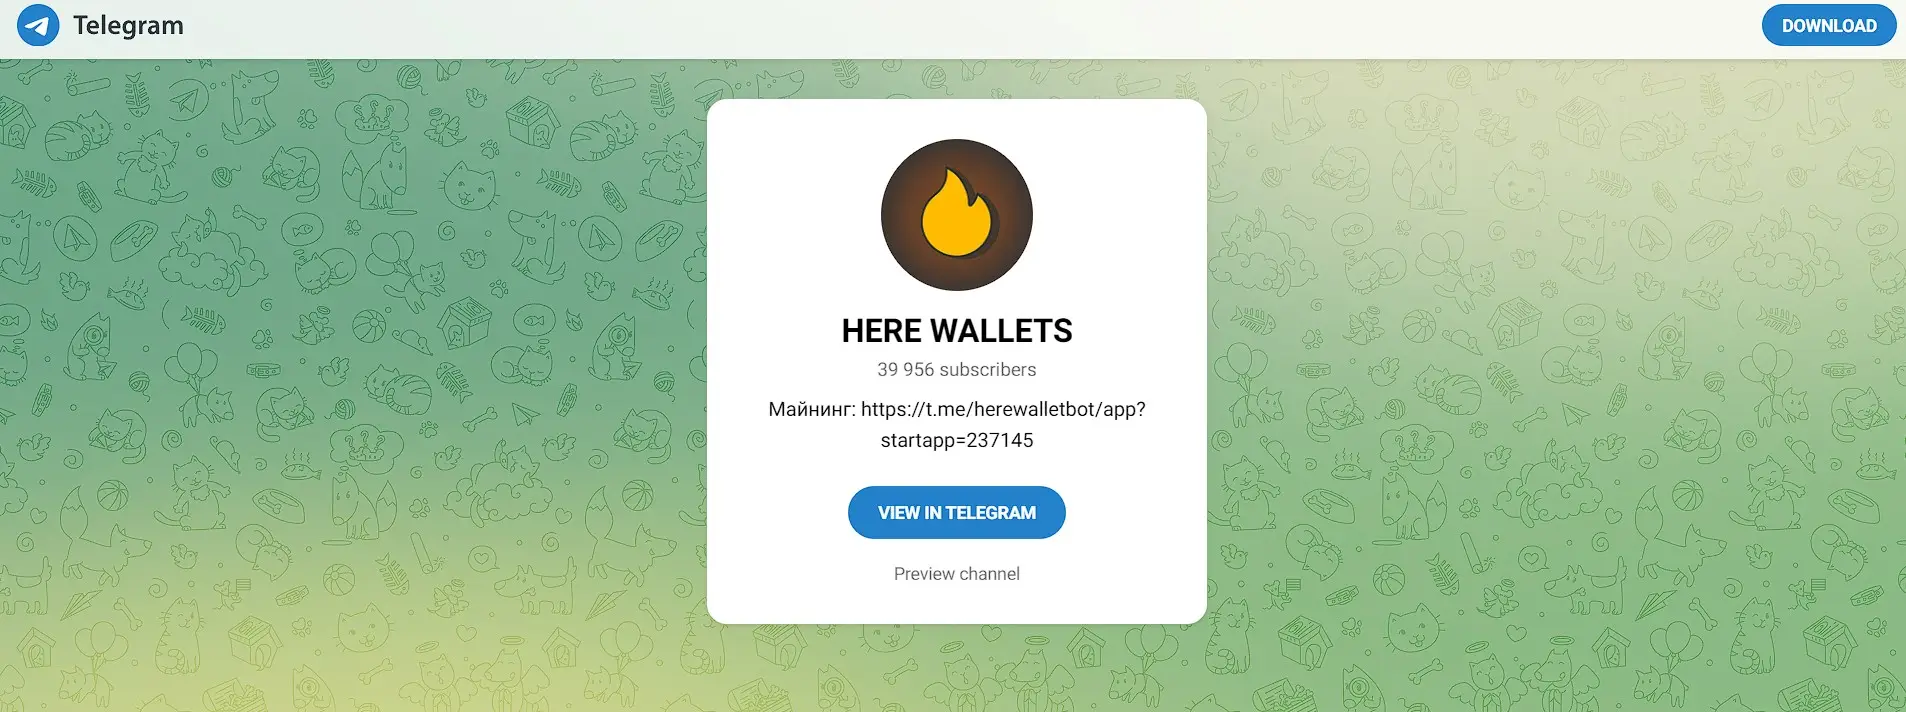
Task: Click the green doodle background left of card
Action: coord(350,380)
